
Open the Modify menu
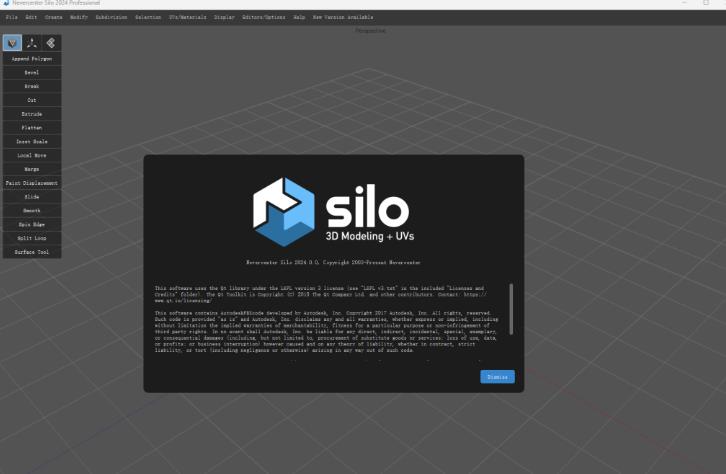coord(79,17)
